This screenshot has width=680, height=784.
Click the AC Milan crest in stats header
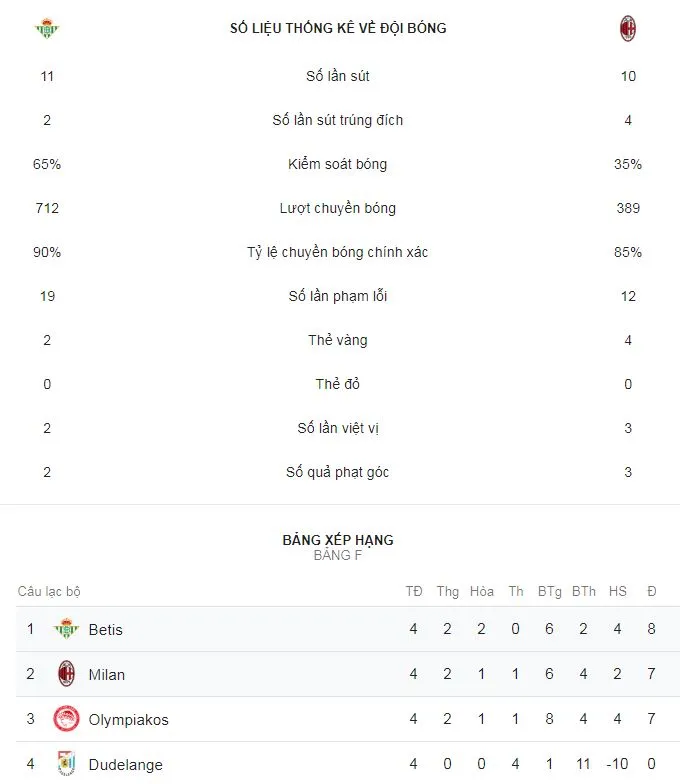pos(628,29)
